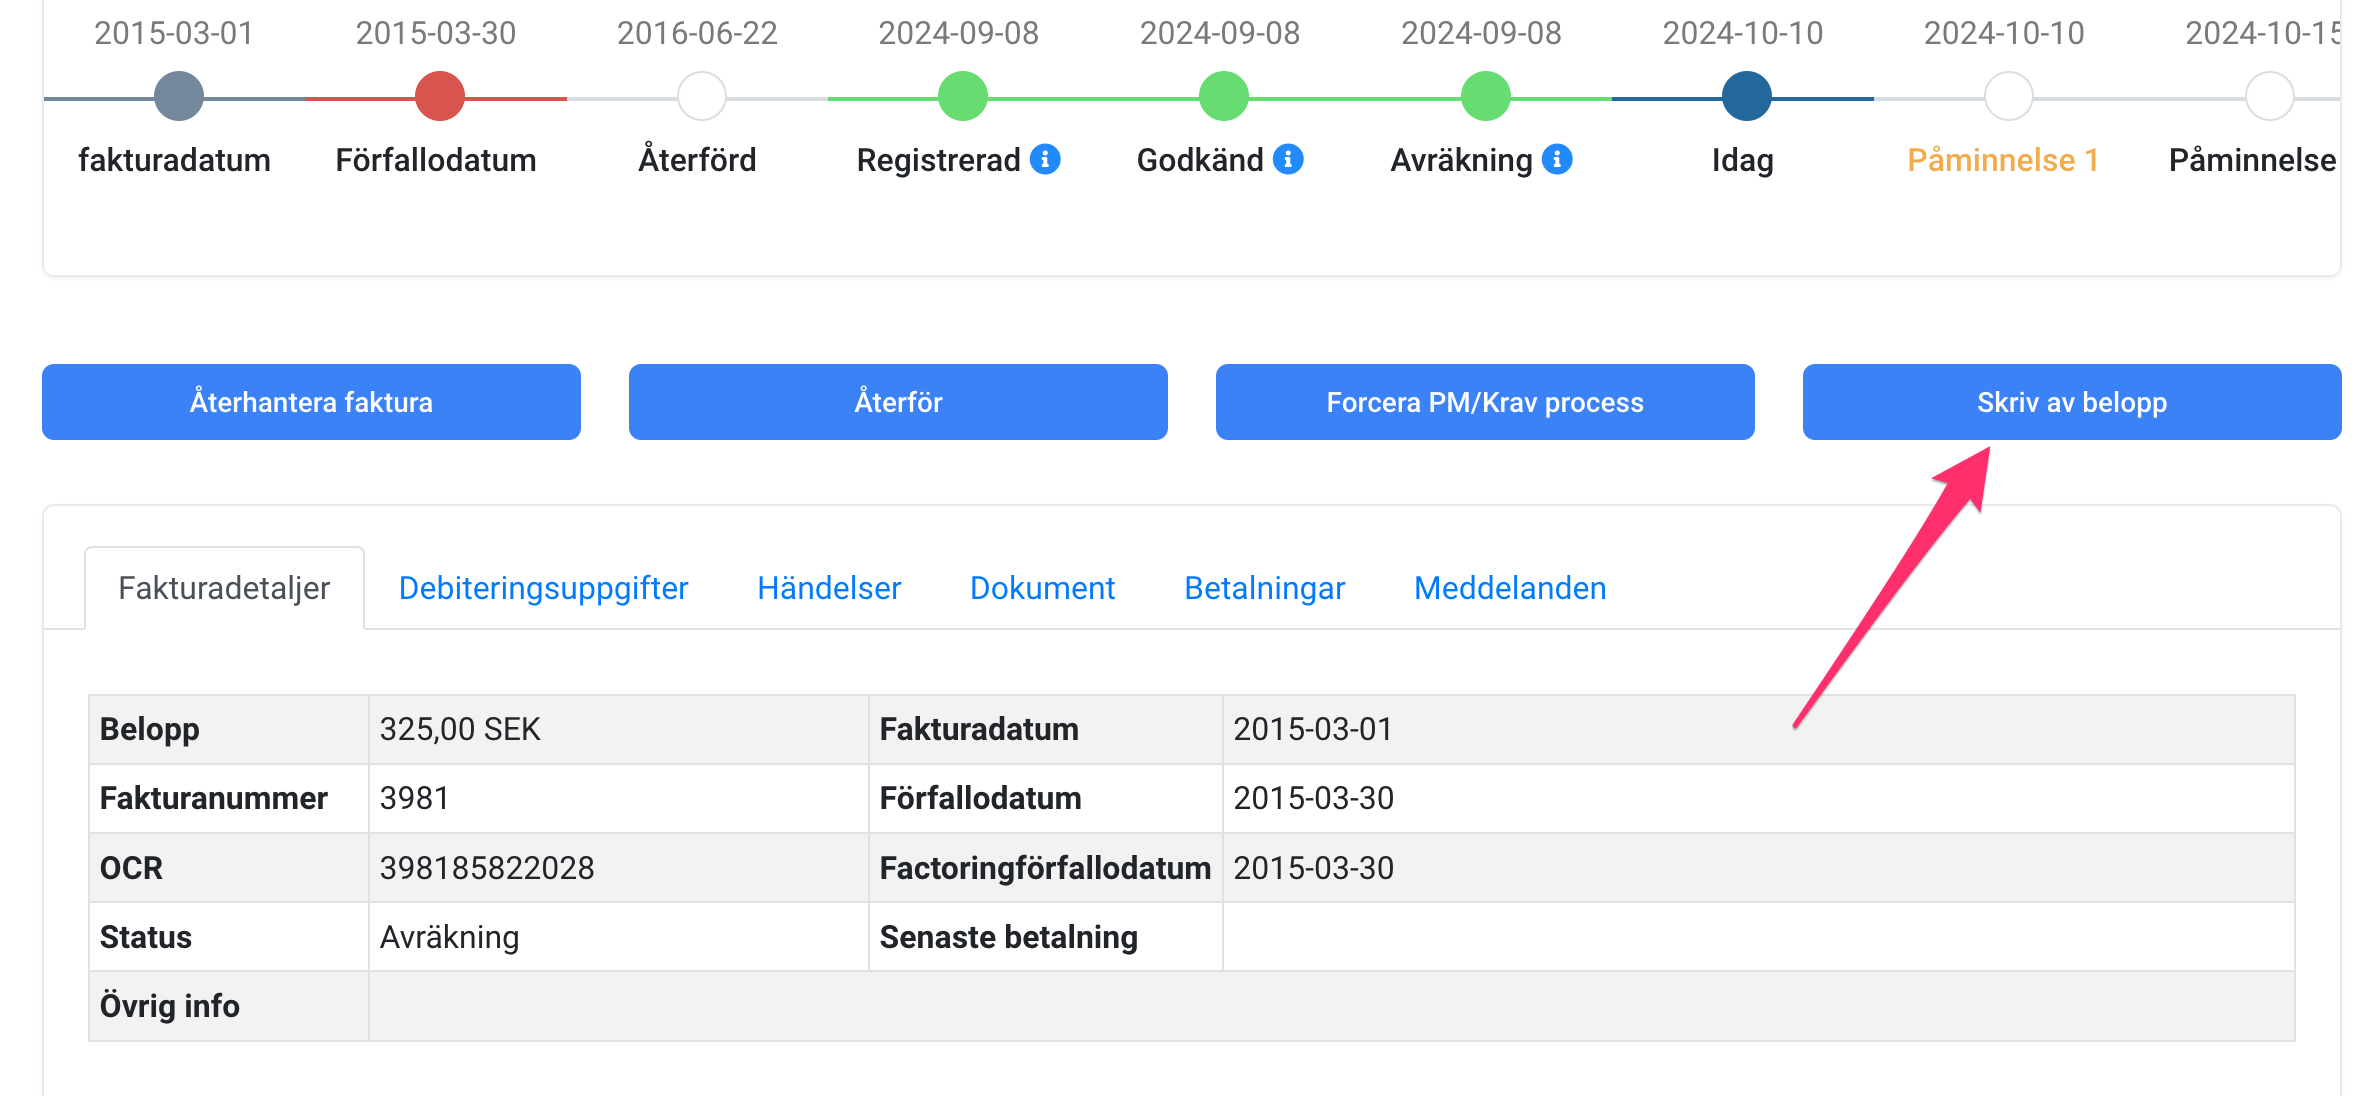Click the green Godkänd timeline dot
This screenshot has width=2364, height=1096.
click(1224, 97)
